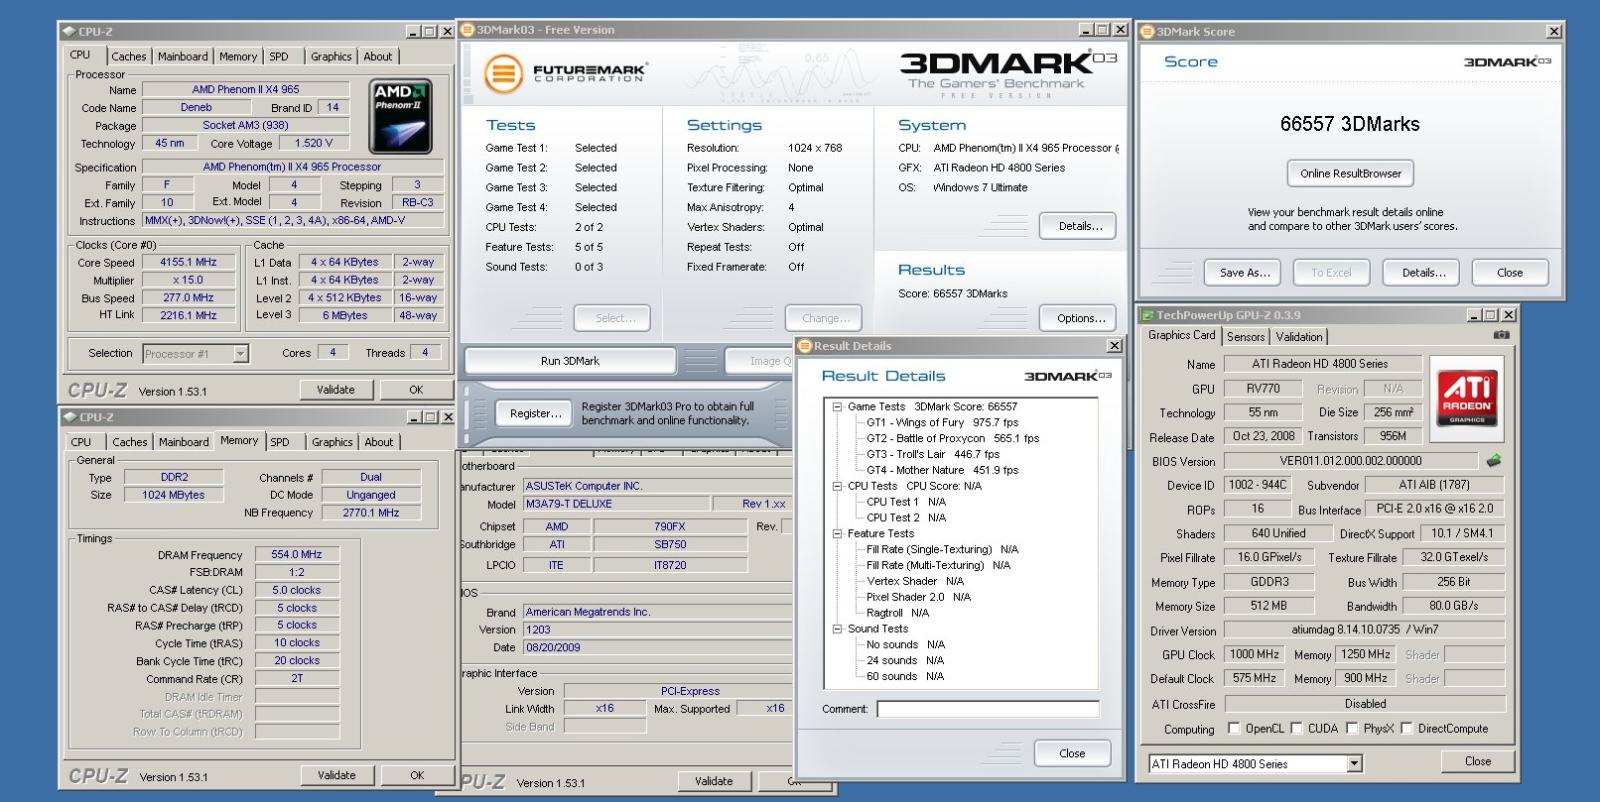Click the To Excel button
The width and height of the screenshot is (1600, 802).
1331,272
